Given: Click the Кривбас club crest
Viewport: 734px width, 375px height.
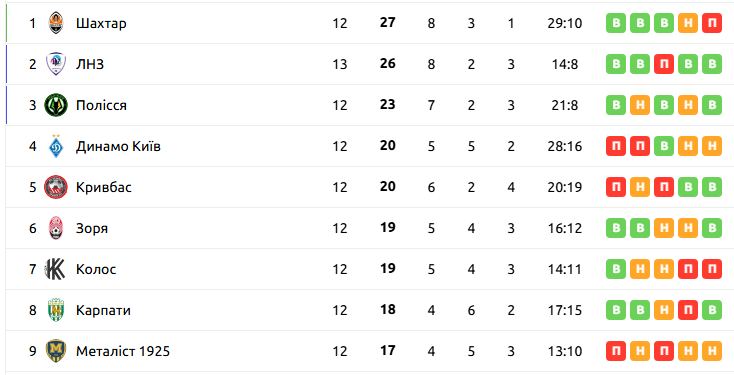Looking at the screenshot, I should click(x=56, y=187).
